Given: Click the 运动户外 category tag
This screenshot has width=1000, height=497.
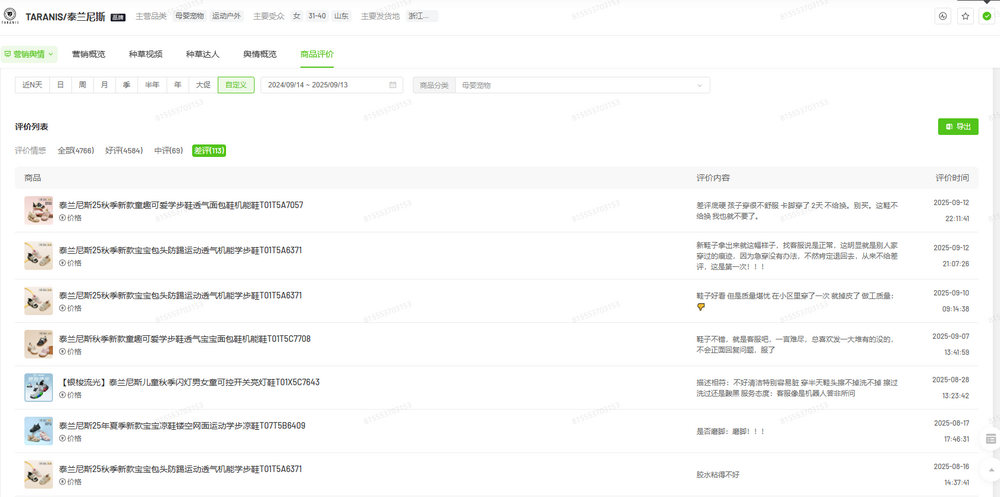Looking at the screenshot, I should tap(226, 16).
